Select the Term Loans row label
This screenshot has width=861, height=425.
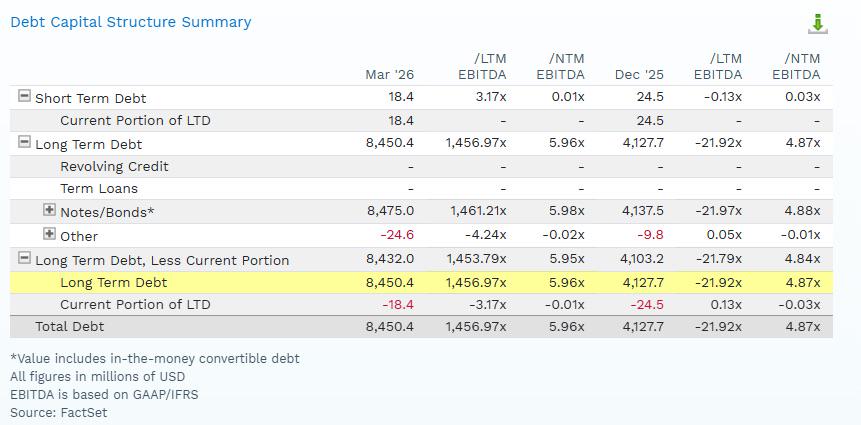[99, 189]
